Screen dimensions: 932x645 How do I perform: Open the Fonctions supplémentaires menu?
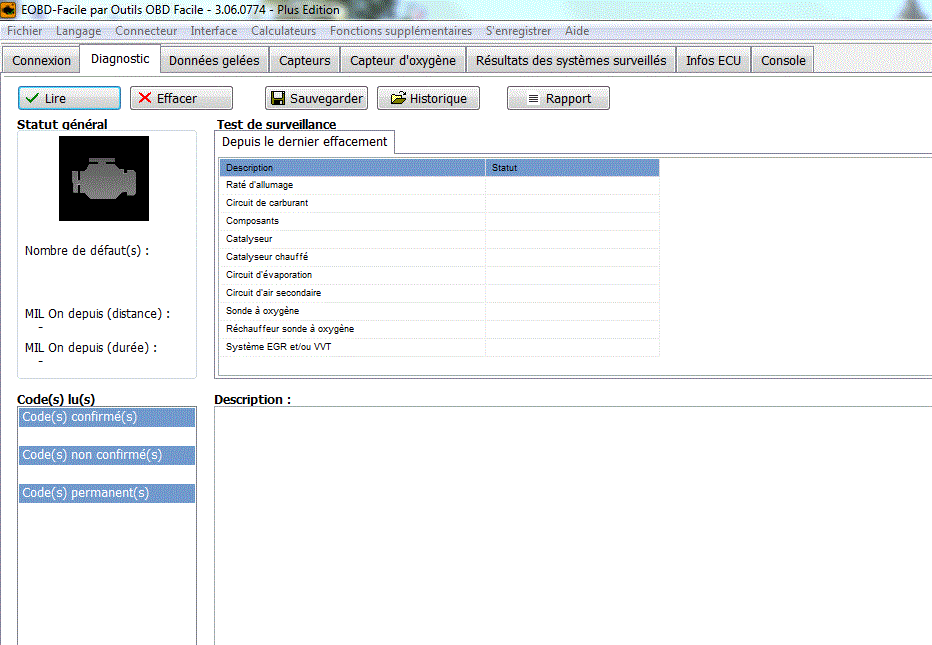click(400, 31)
